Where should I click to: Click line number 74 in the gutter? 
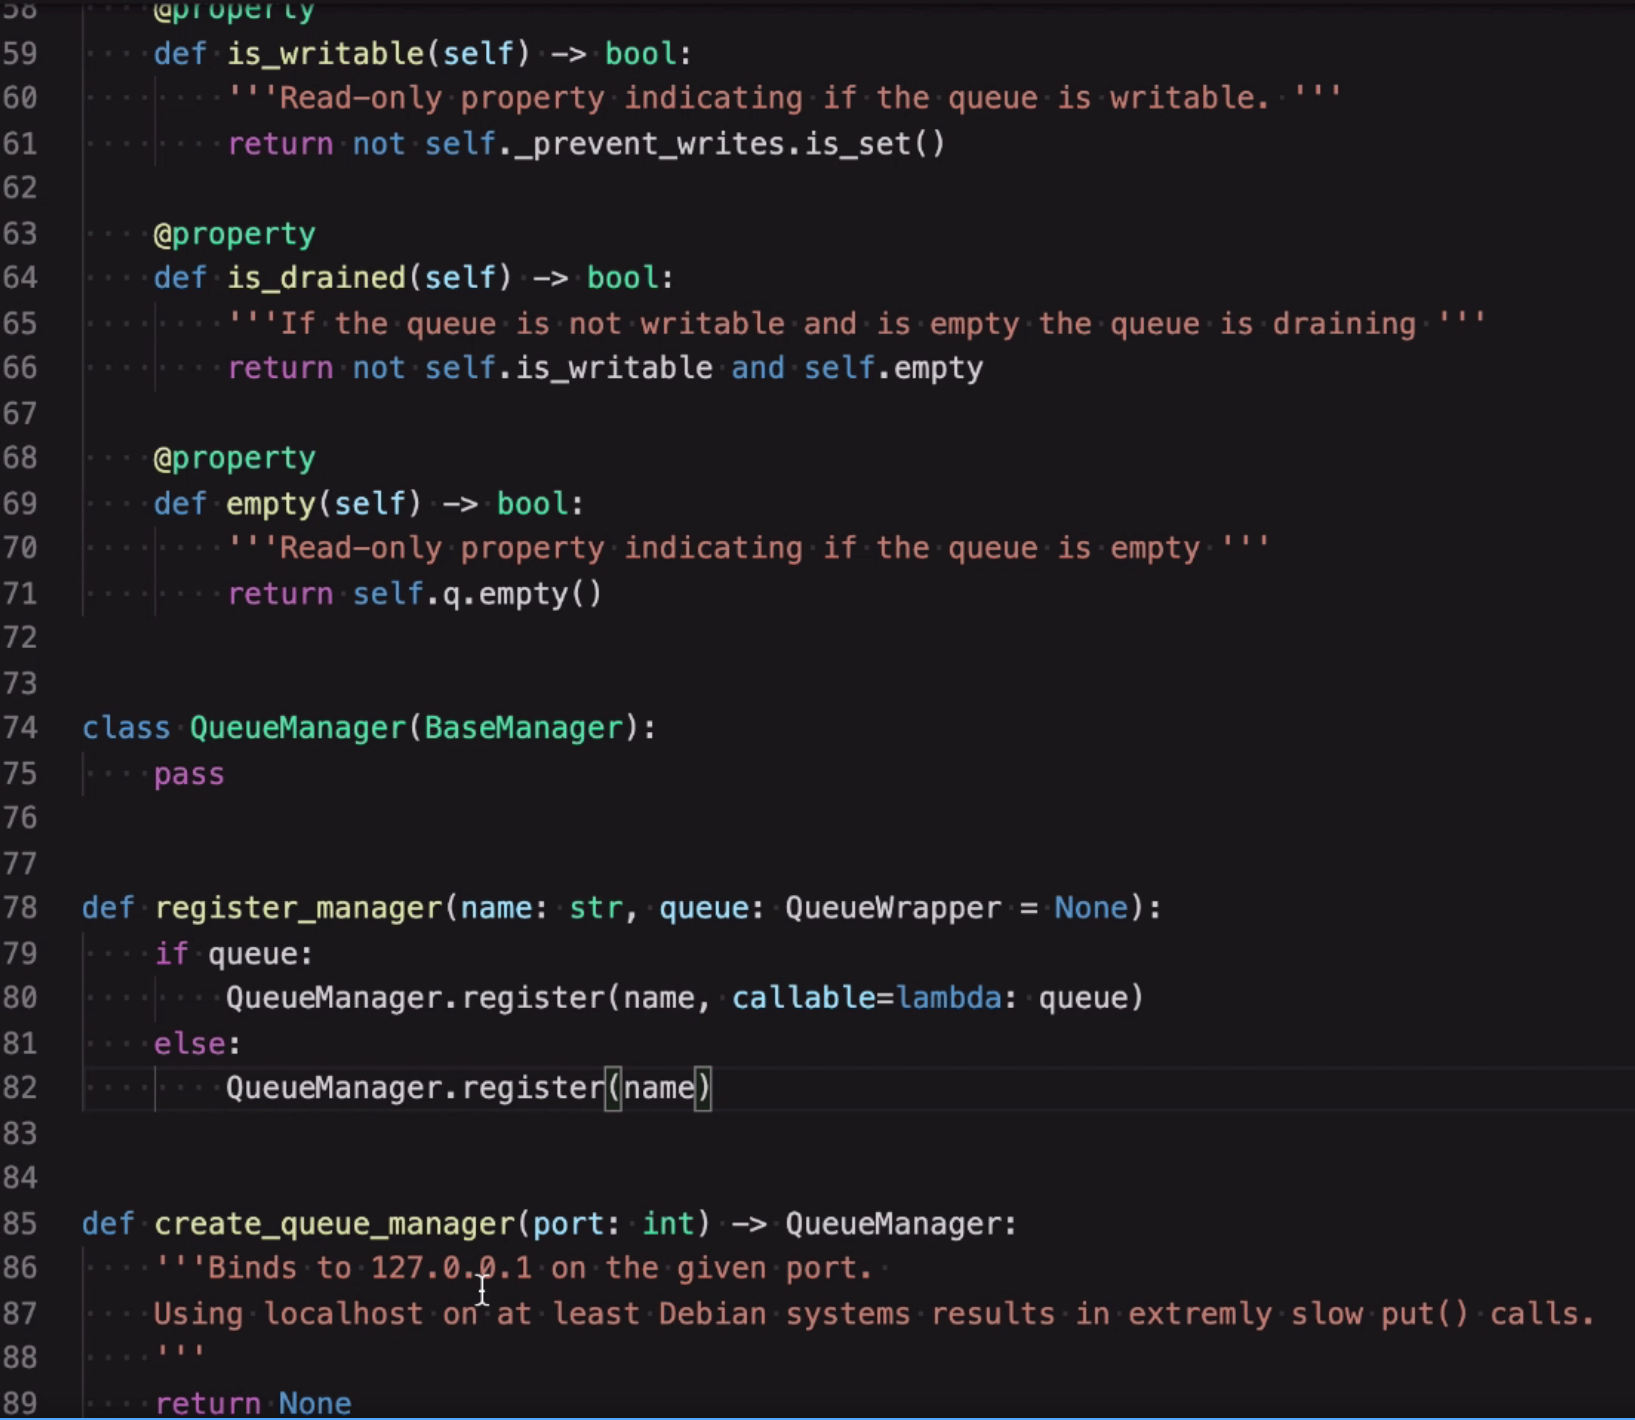20,728
